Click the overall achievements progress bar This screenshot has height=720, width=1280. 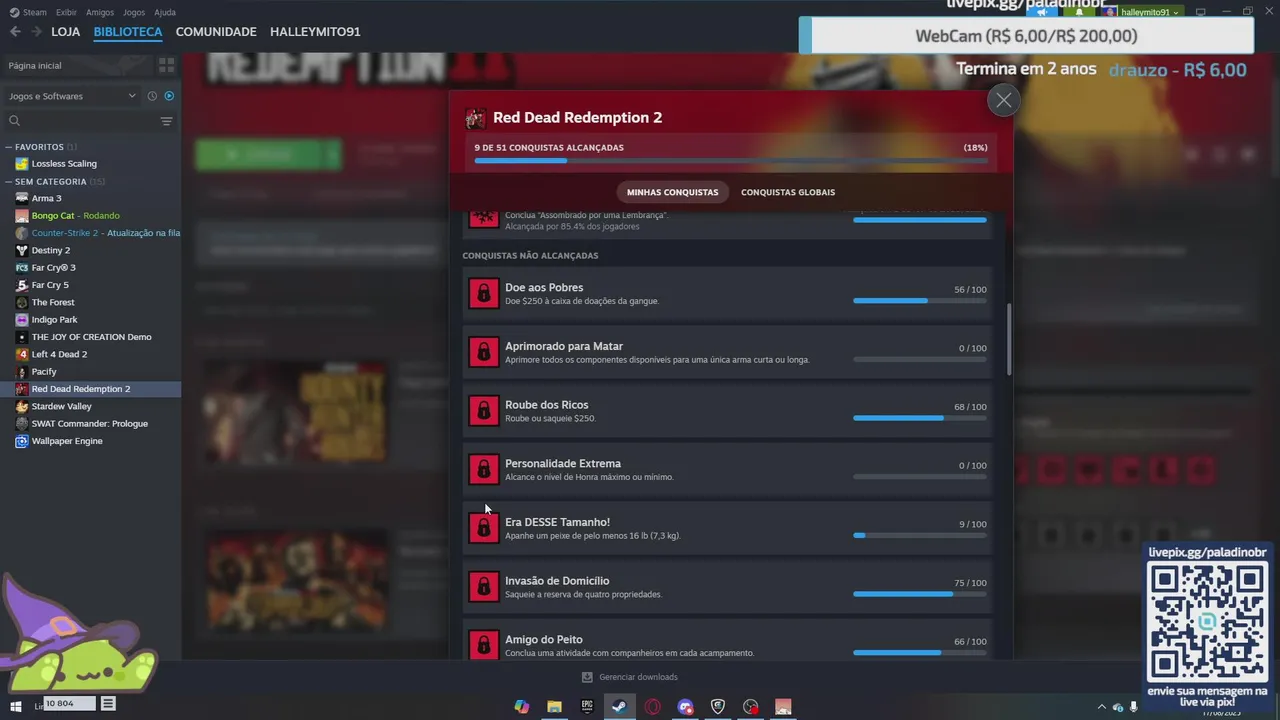[731, 160]
